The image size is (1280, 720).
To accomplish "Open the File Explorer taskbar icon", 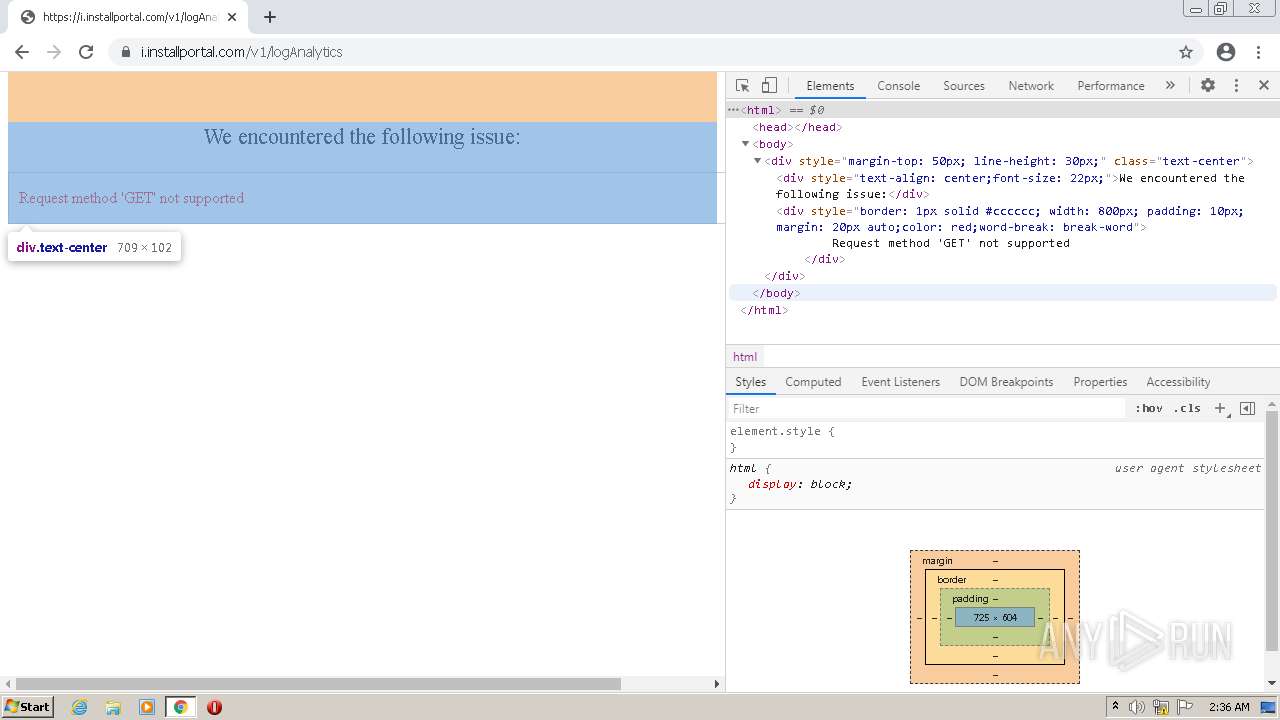I will click(x=113, y=707).
